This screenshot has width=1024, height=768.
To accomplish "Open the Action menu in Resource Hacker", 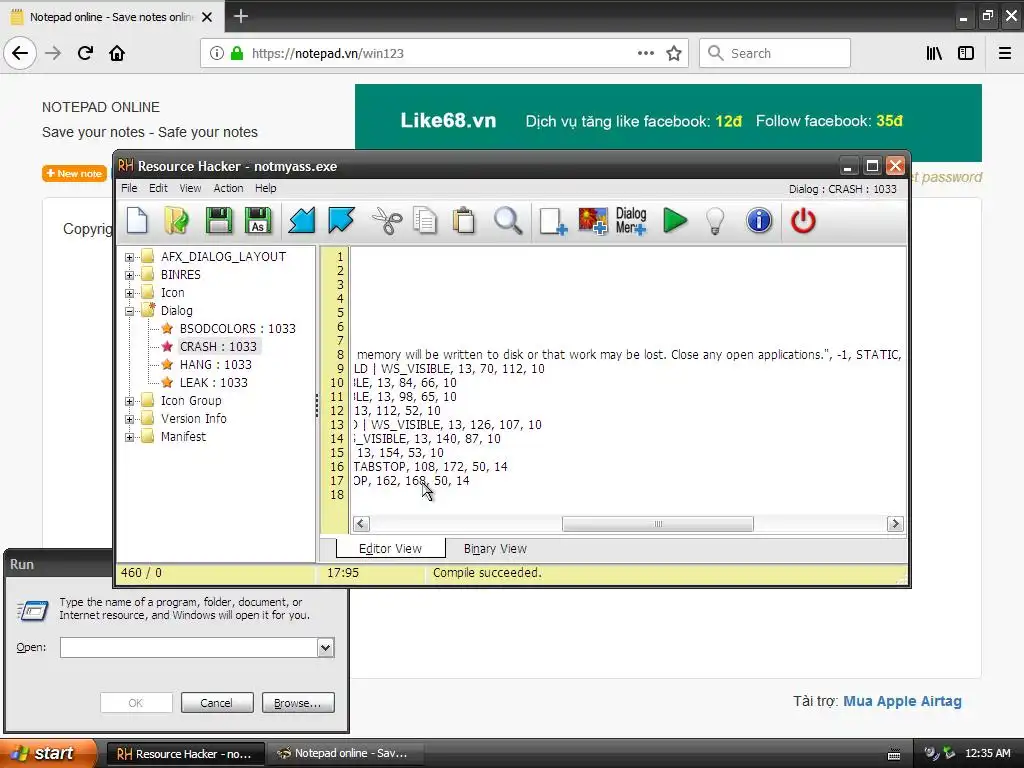I will pos(228,188).
